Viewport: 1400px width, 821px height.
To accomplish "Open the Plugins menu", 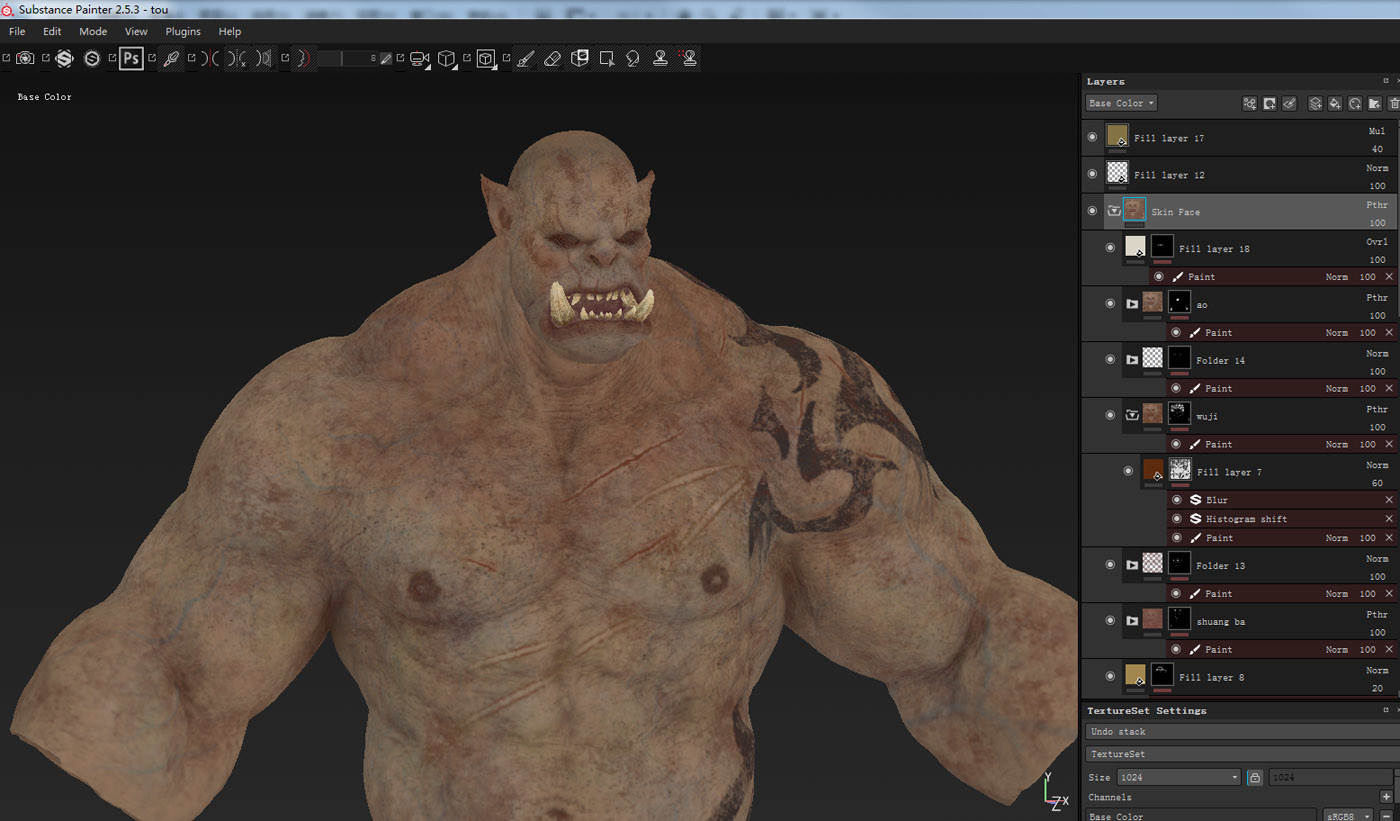I will tap(183, 32).
